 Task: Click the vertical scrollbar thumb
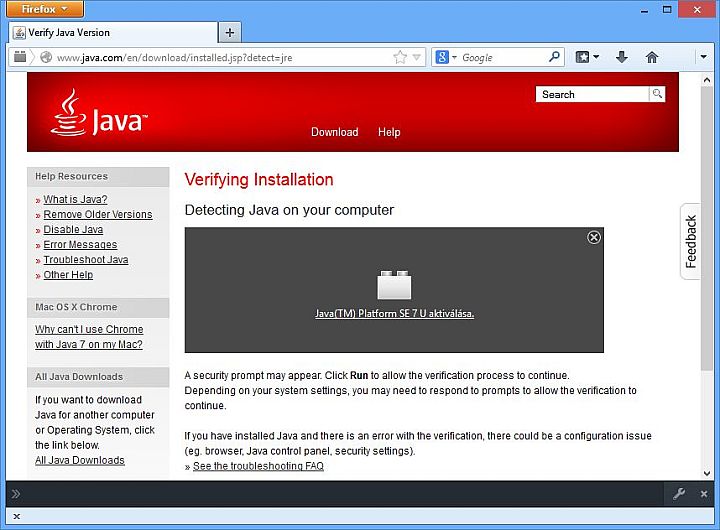[707, 228]
